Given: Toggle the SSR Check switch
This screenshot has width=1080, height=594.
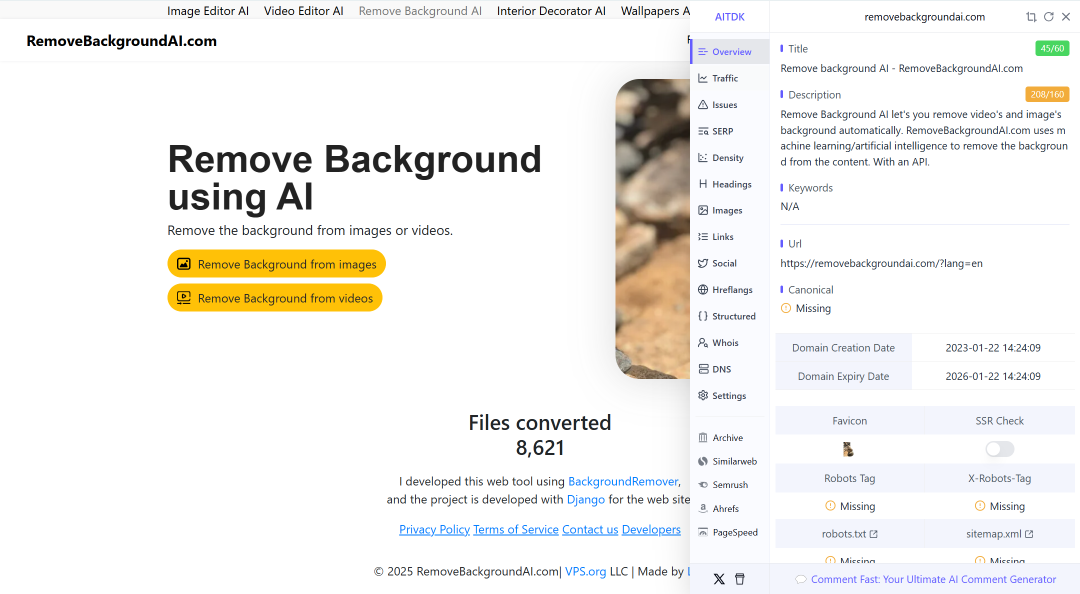Looking at the screenshot, I should [999, 449].
